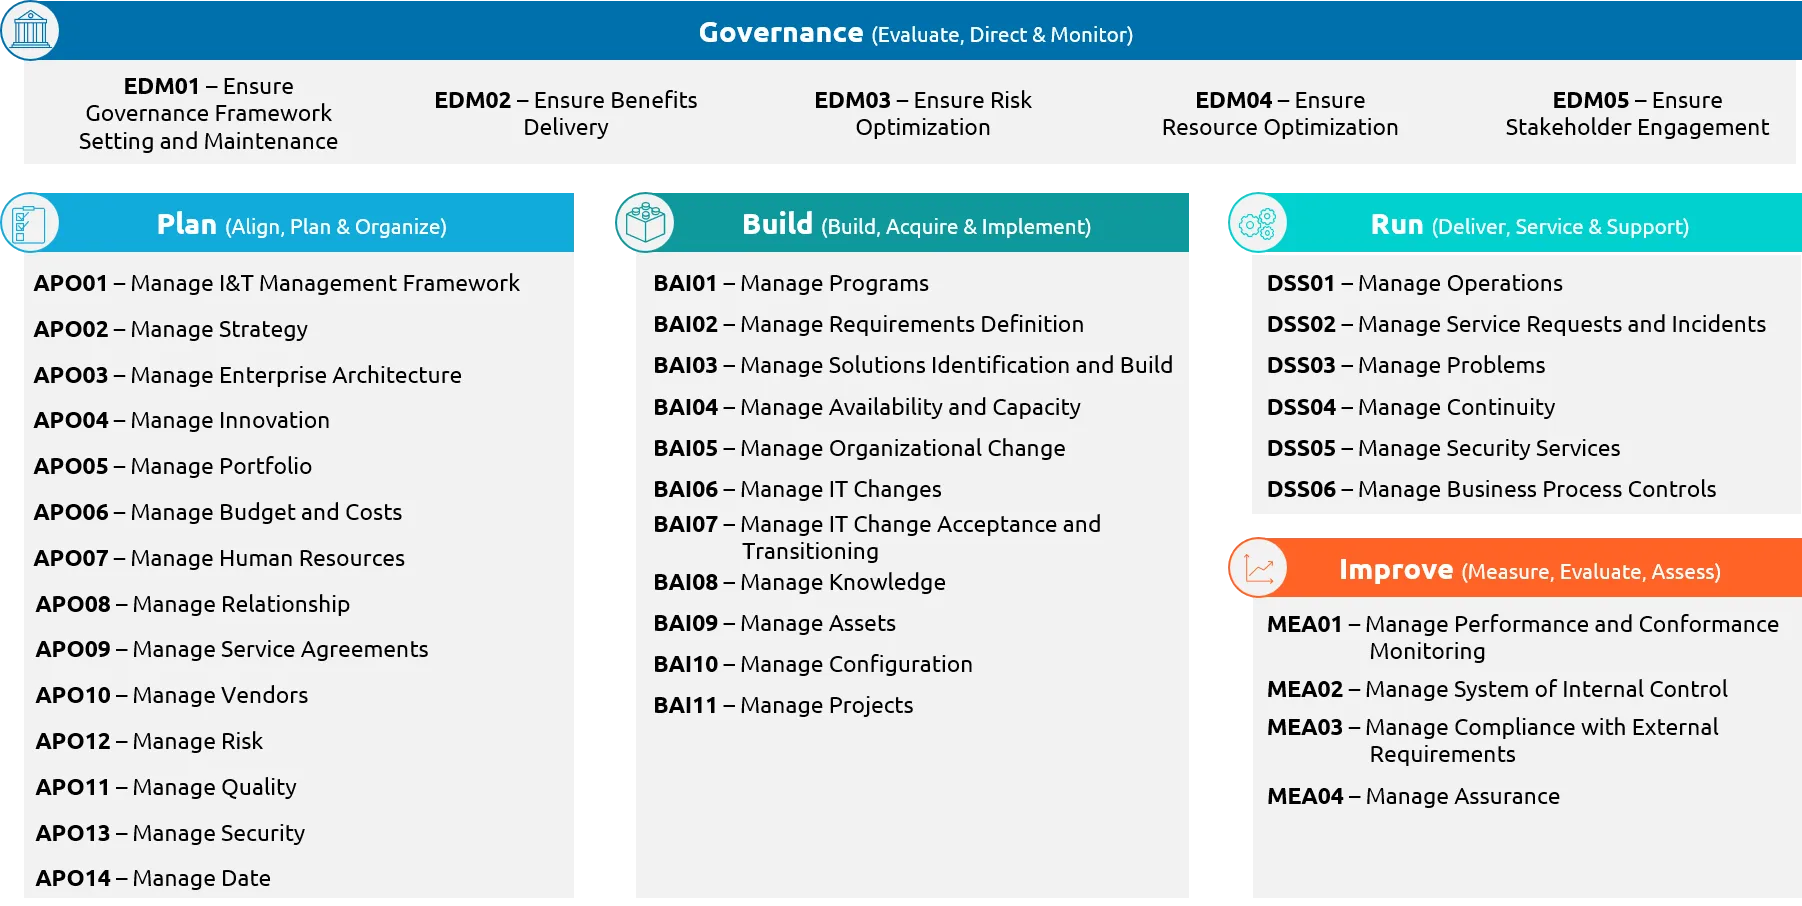
Task: Click the Plan checklist icon
Action: click(x=30, y=222)
